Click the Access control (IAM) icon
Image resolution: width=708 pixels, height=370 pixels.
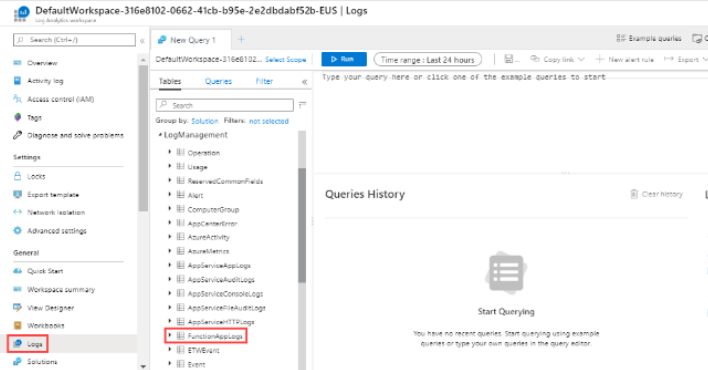(17, 99)
